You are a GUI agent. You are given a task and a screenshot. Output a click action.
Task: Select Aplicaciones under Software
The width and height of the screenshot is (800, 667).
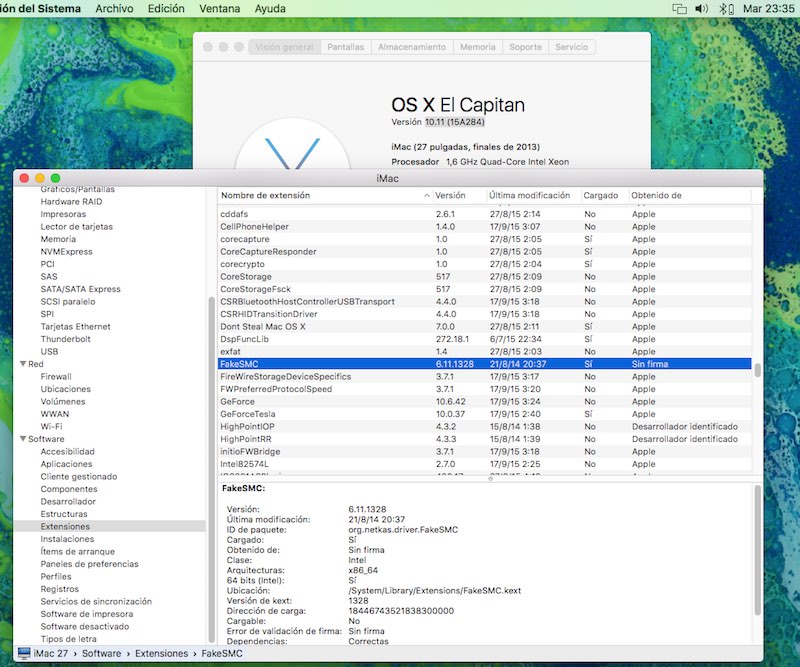(66, 464)
